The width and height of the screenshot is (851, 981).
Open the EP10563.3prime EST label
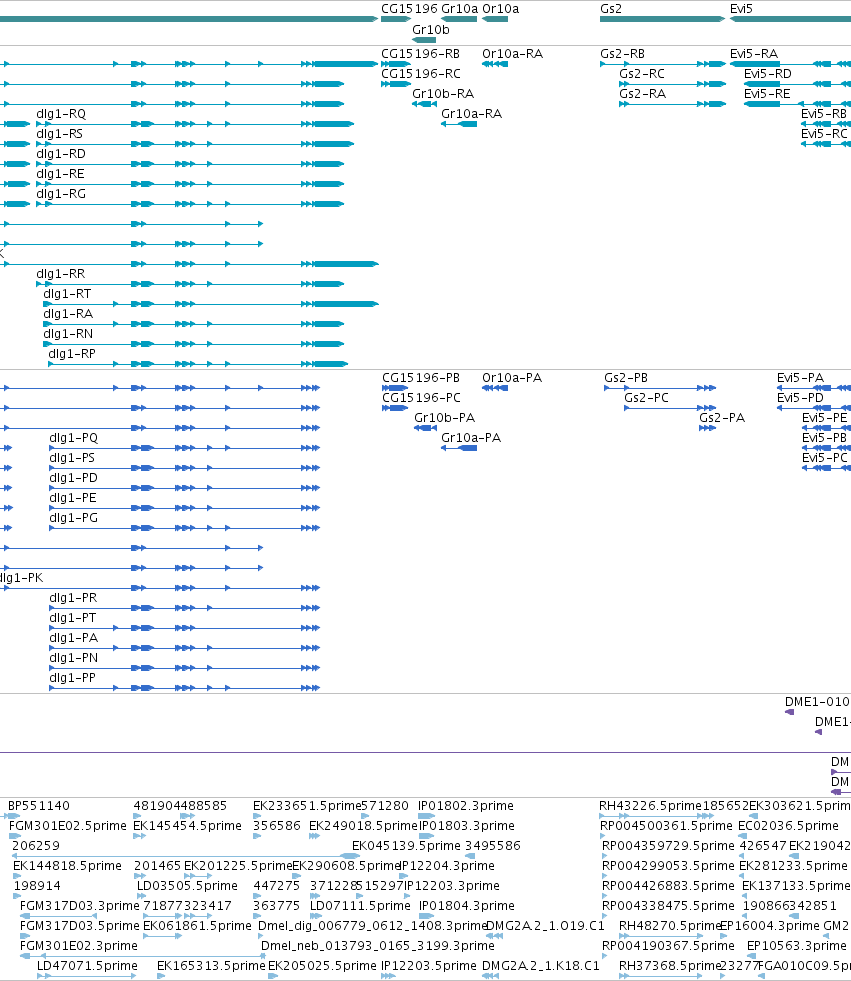coord(797,946)
